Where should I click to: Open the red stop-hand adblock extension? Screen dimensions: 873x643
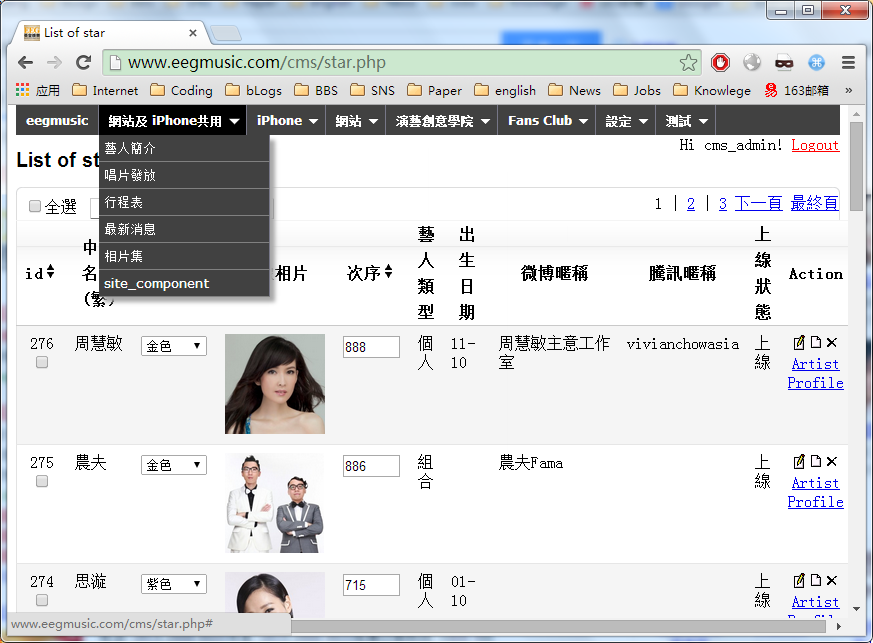[x=720, y=62]
